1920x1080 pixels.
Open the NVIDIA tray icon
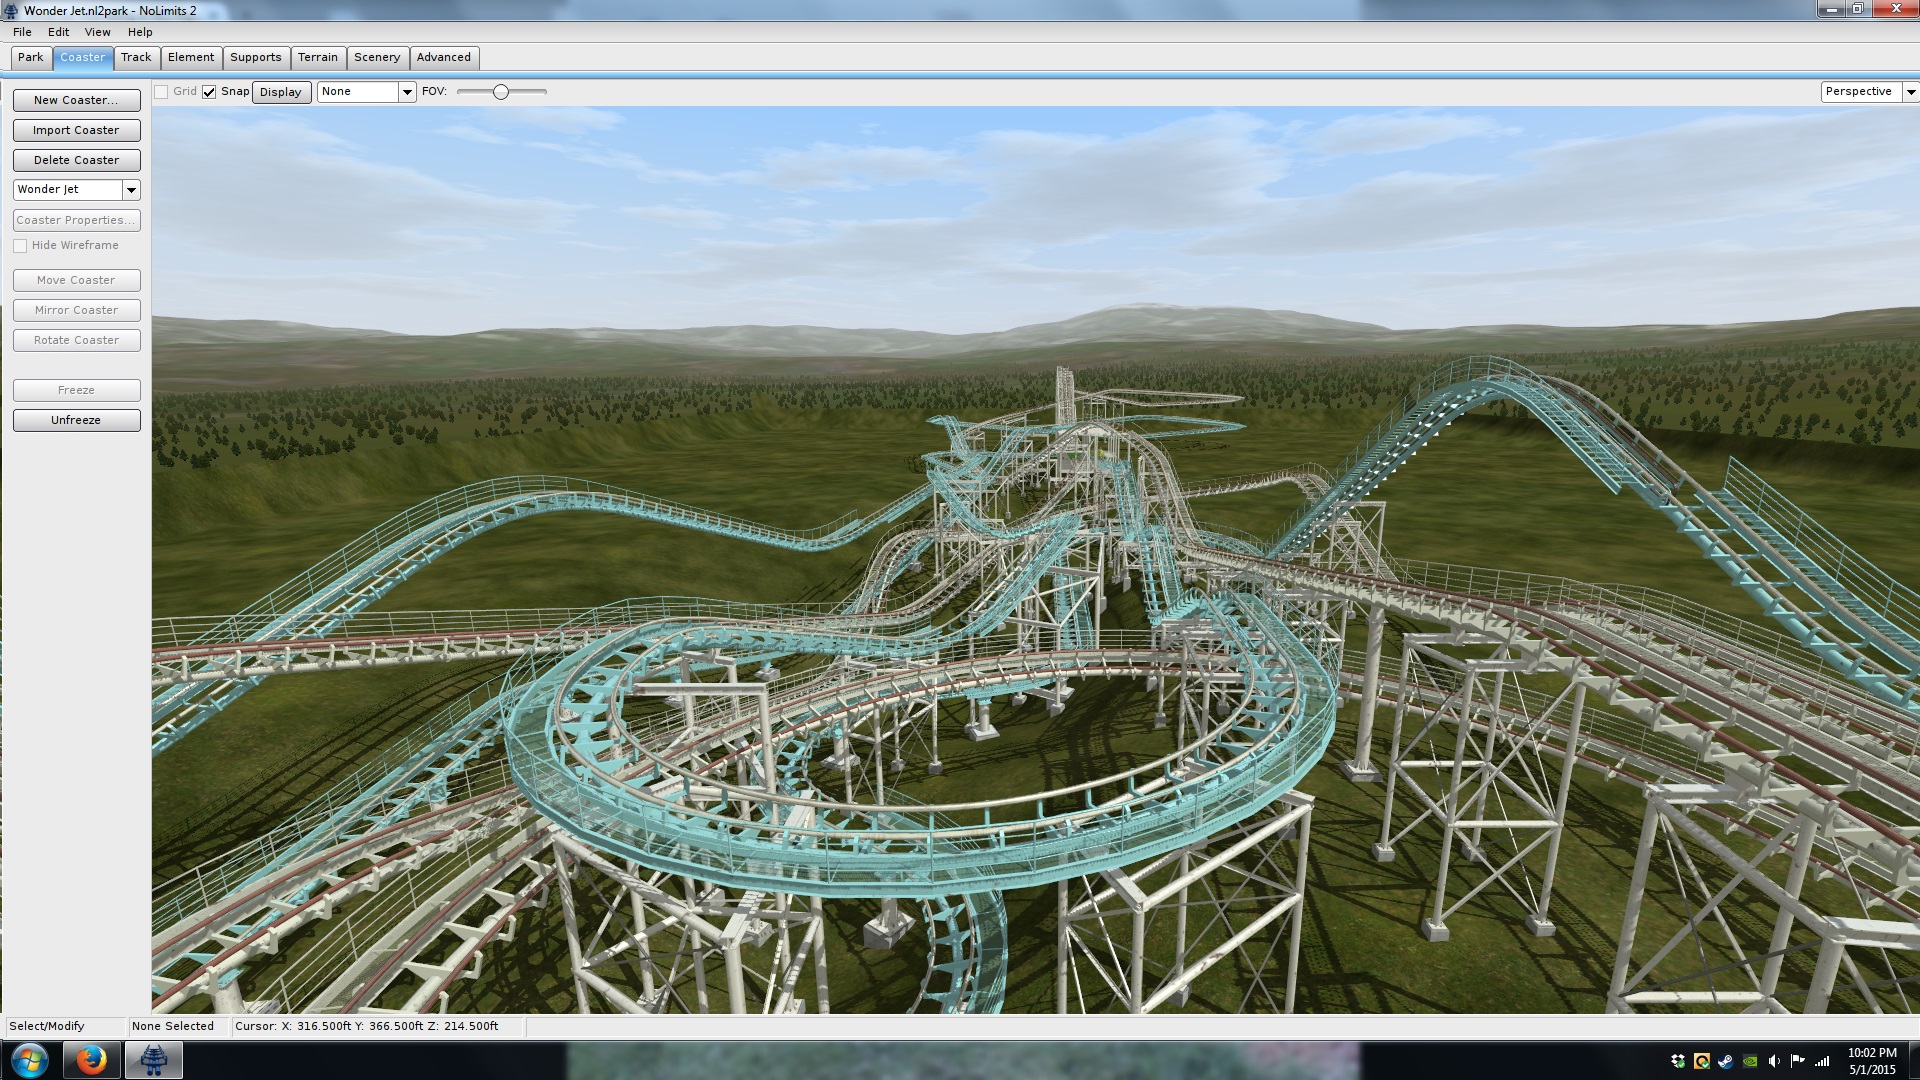pos(1750,1061)
